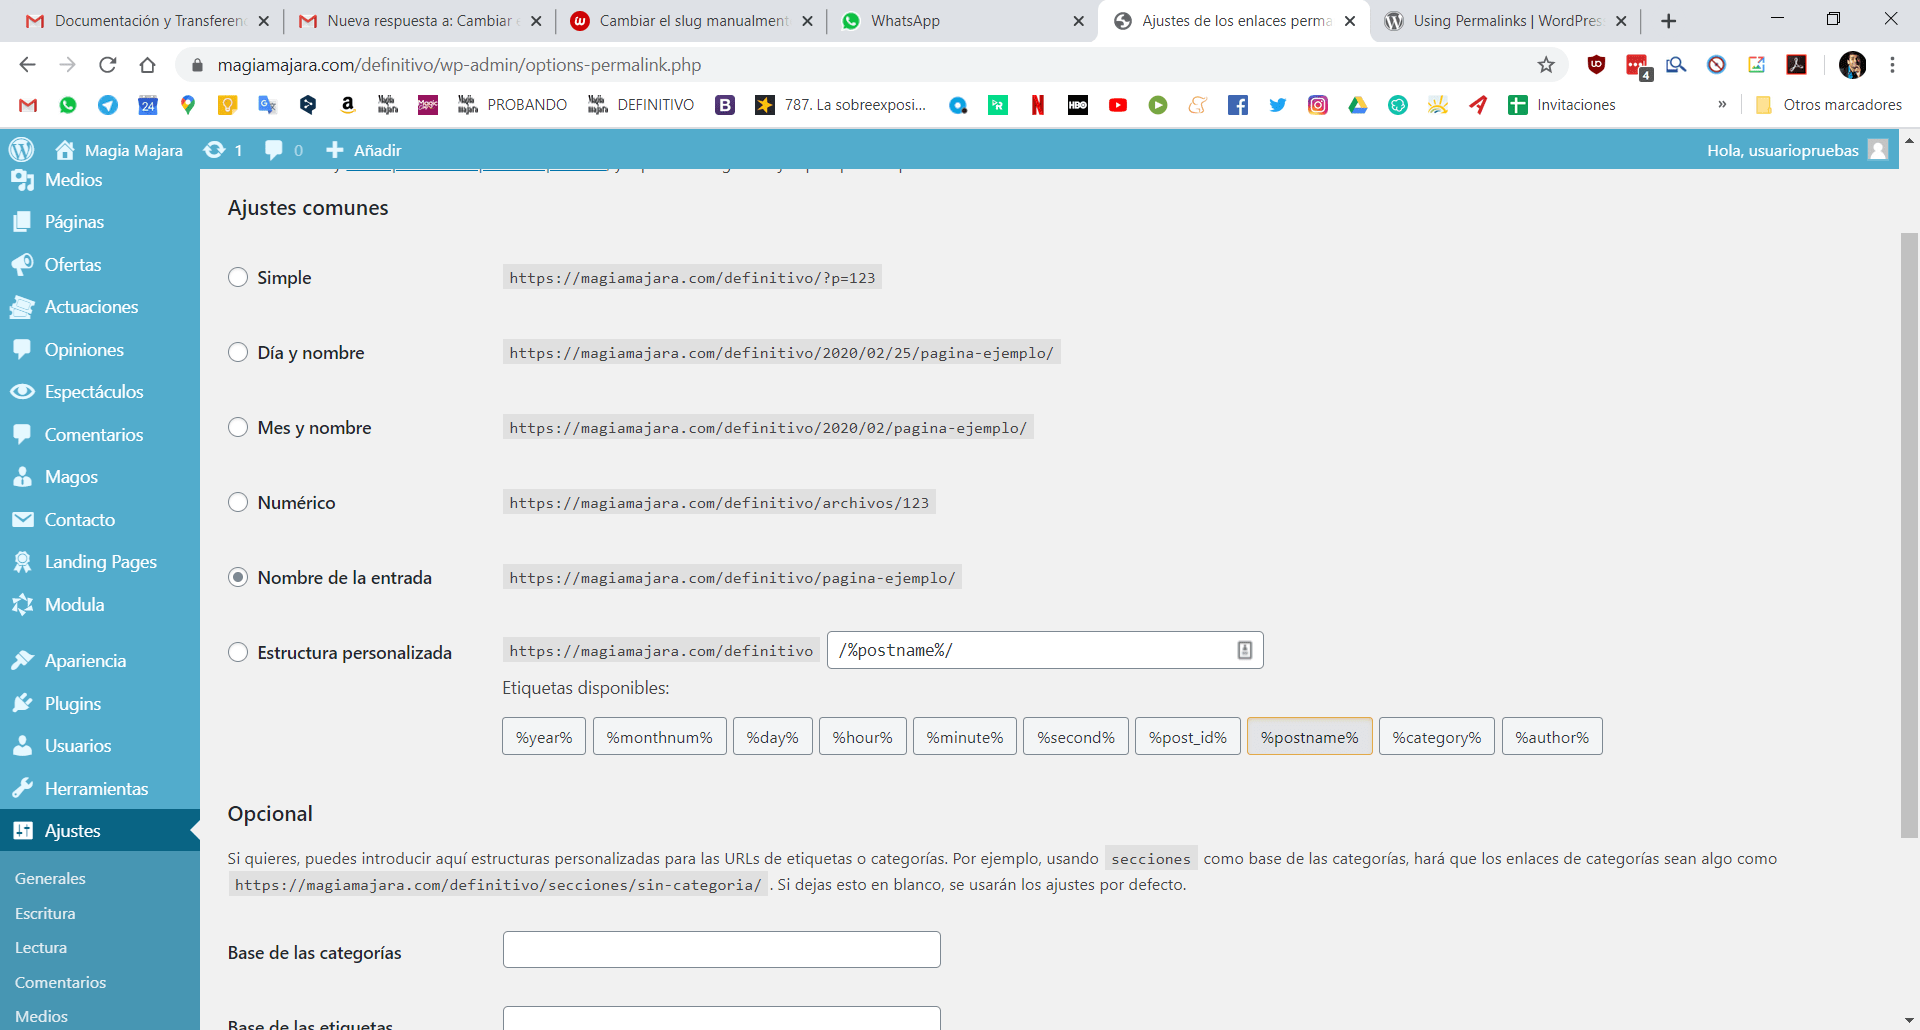The width and height of the screenshot is (1920, 1030).
Task: Open the Hola, usuariopruebas account menu
Action: click(x=1797, y=150)
